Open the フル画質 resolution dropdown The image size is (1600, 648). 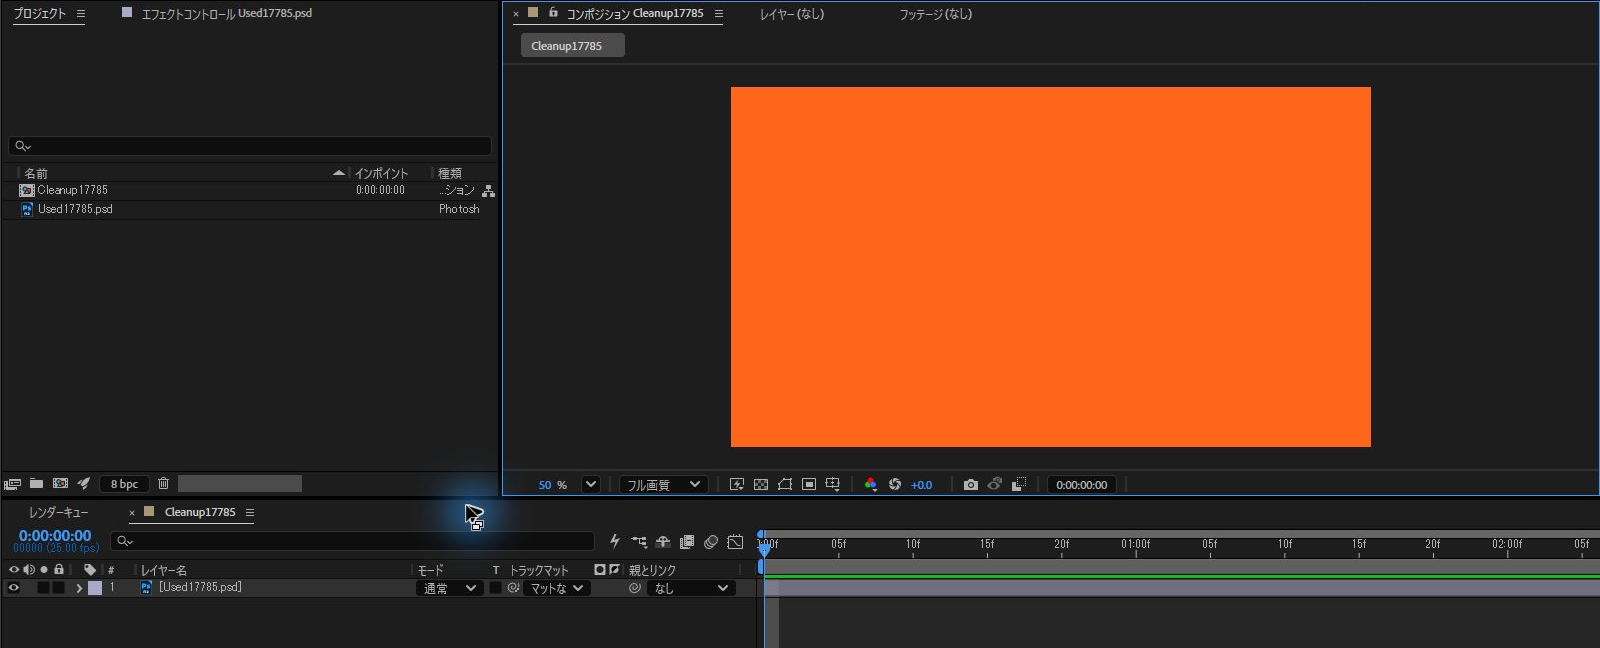coord(664,485)
